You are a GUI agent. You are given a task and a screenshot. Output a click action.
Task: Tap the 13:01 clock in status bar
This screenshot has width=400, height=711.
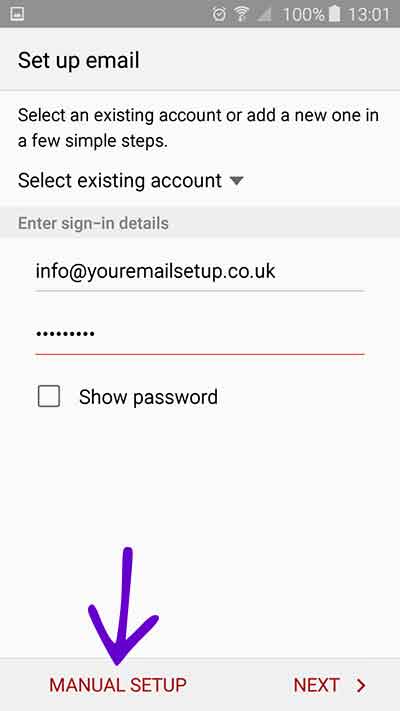368,15
